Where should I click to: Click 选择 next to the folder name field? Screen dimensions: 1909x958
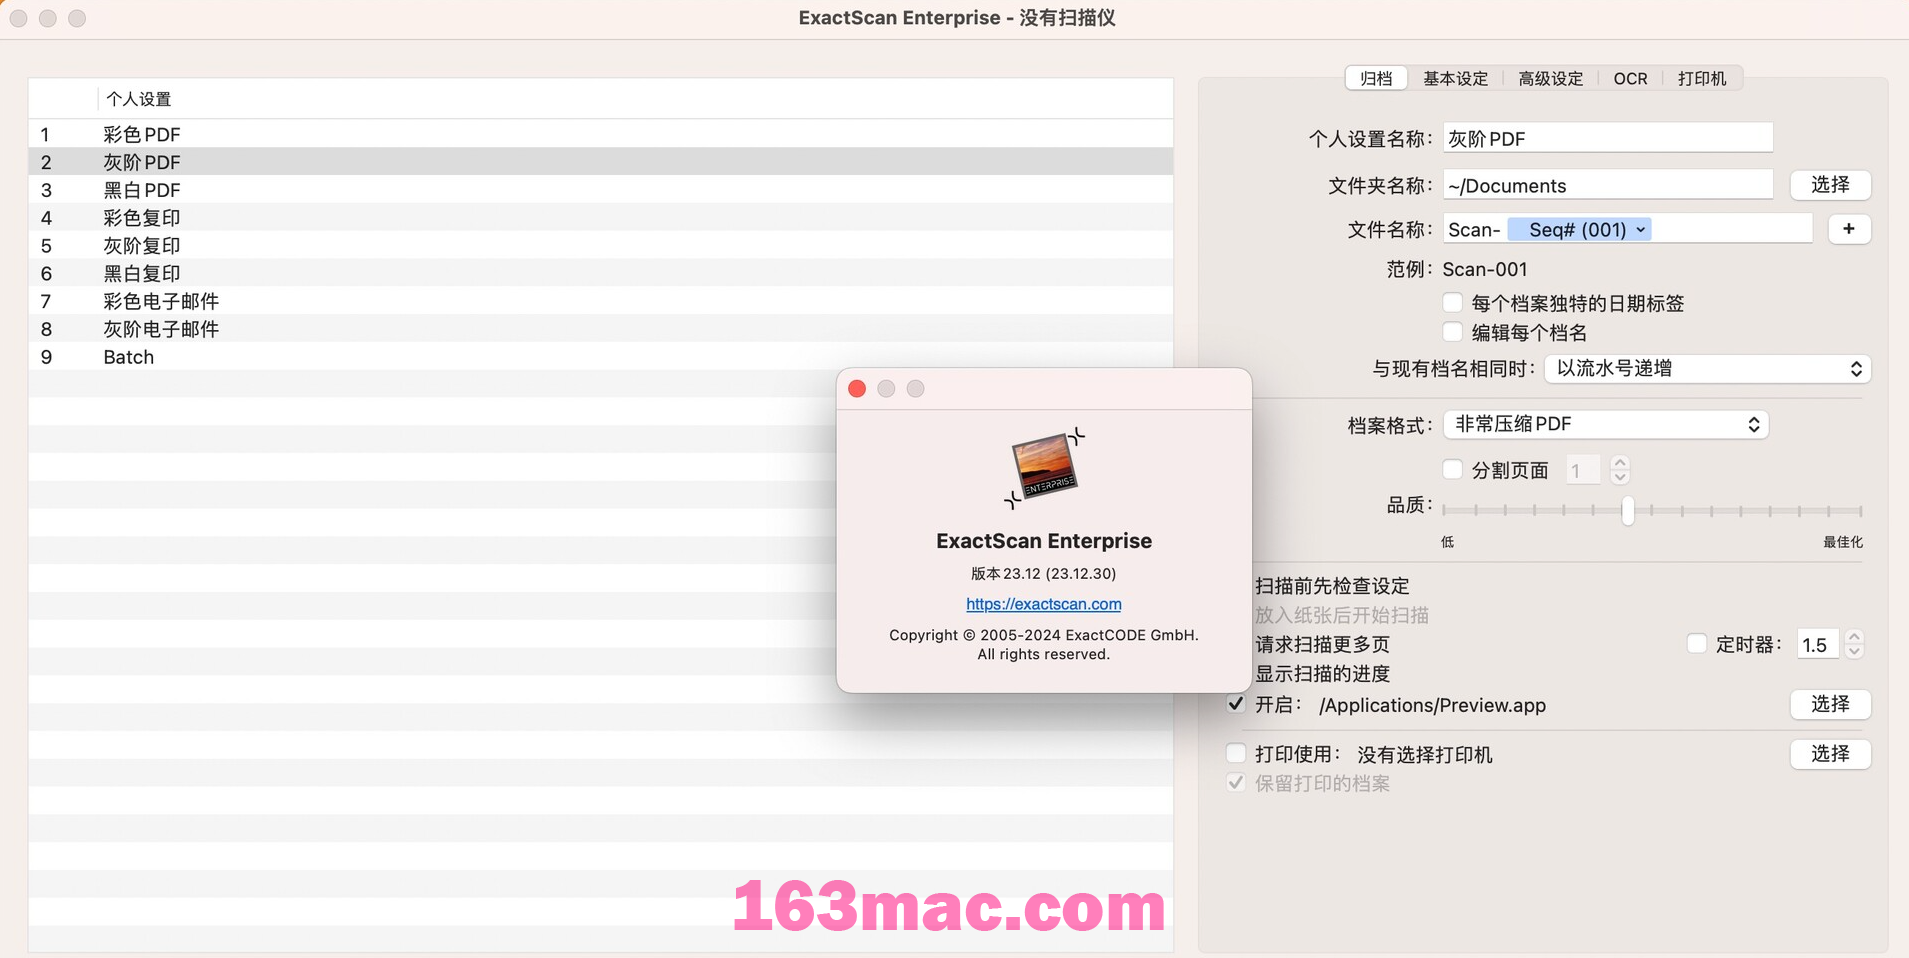click(1830, 185)
